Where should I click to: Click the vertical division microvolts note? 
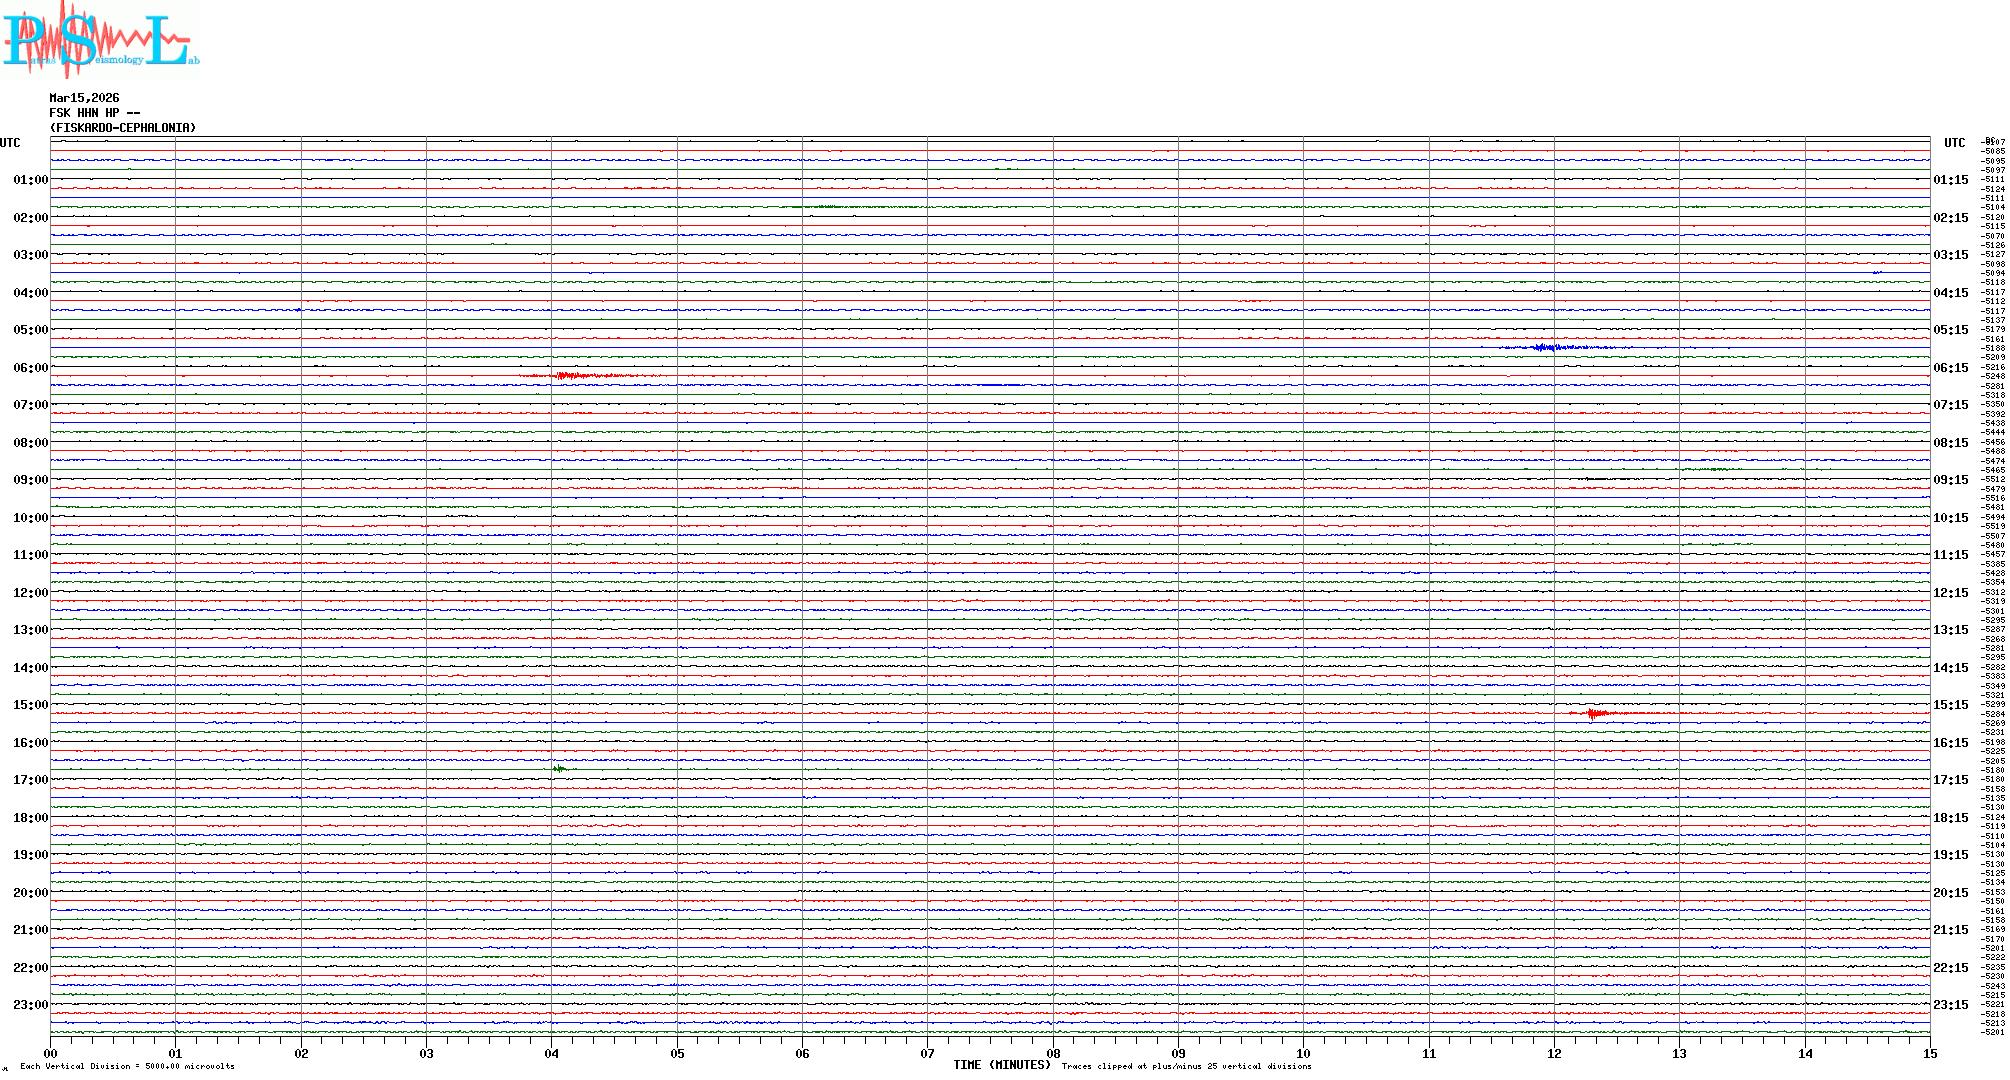pyautogui.click(x=127, y=1066)
